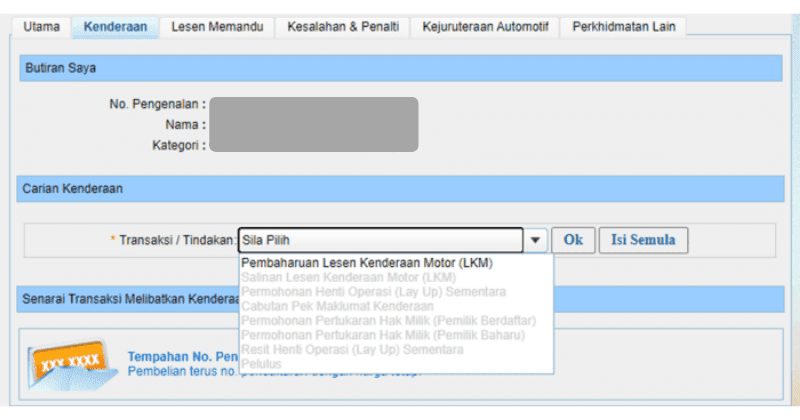Open the Utama tab
The width and height of the screenshot is (800, 420).
coord(41,27)
